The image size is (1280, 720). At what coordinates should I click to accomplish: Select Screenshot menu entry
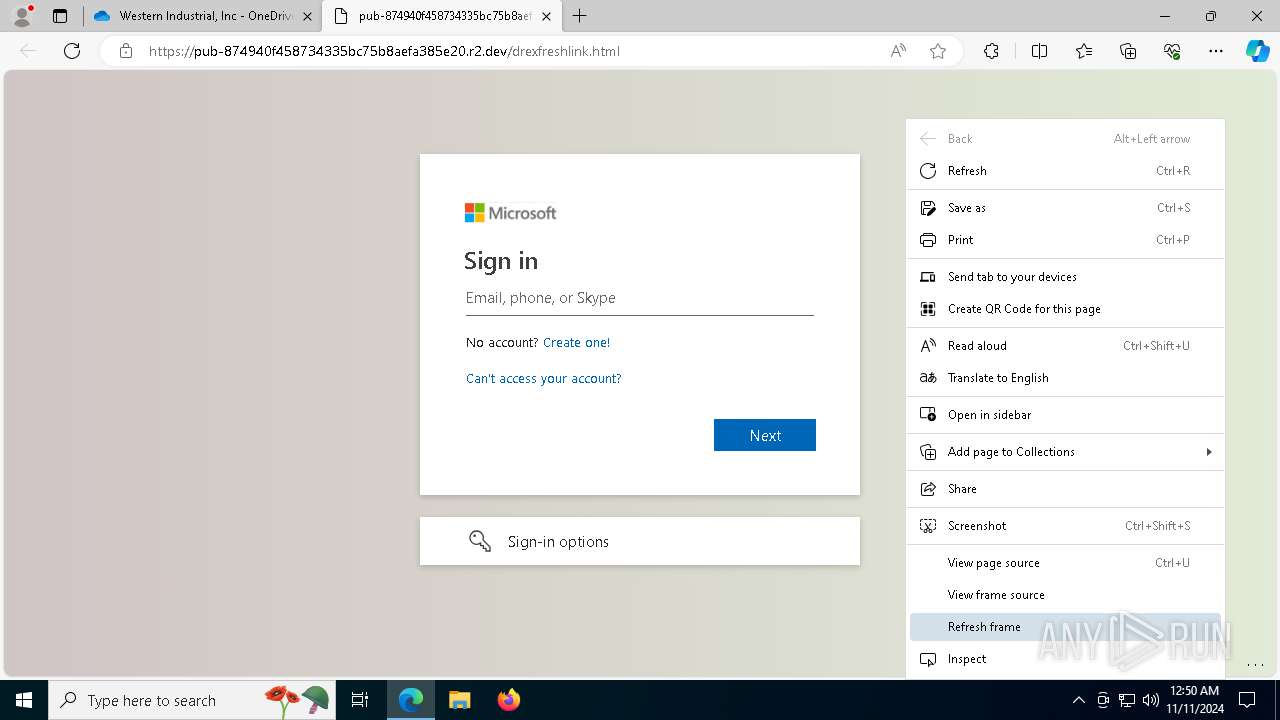1065,526
